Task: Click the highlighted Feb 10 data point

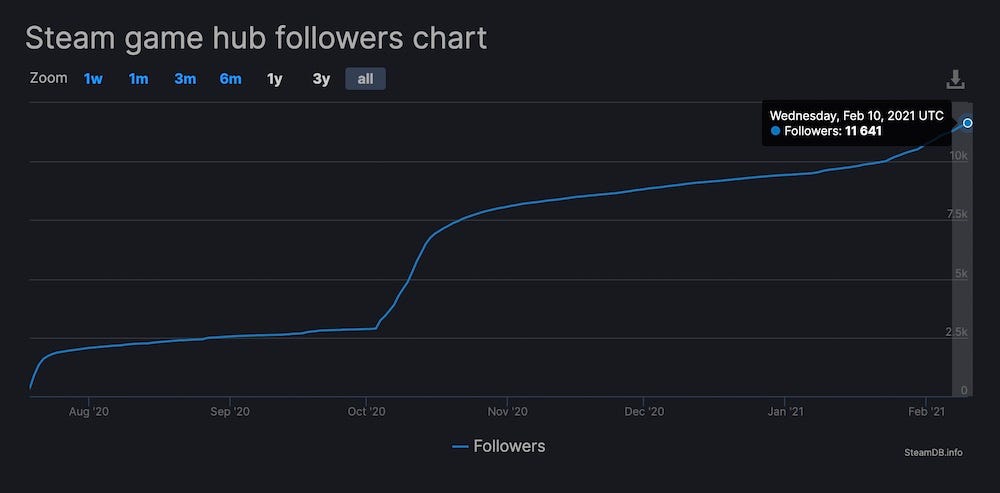Action: (x=967, y=122)
